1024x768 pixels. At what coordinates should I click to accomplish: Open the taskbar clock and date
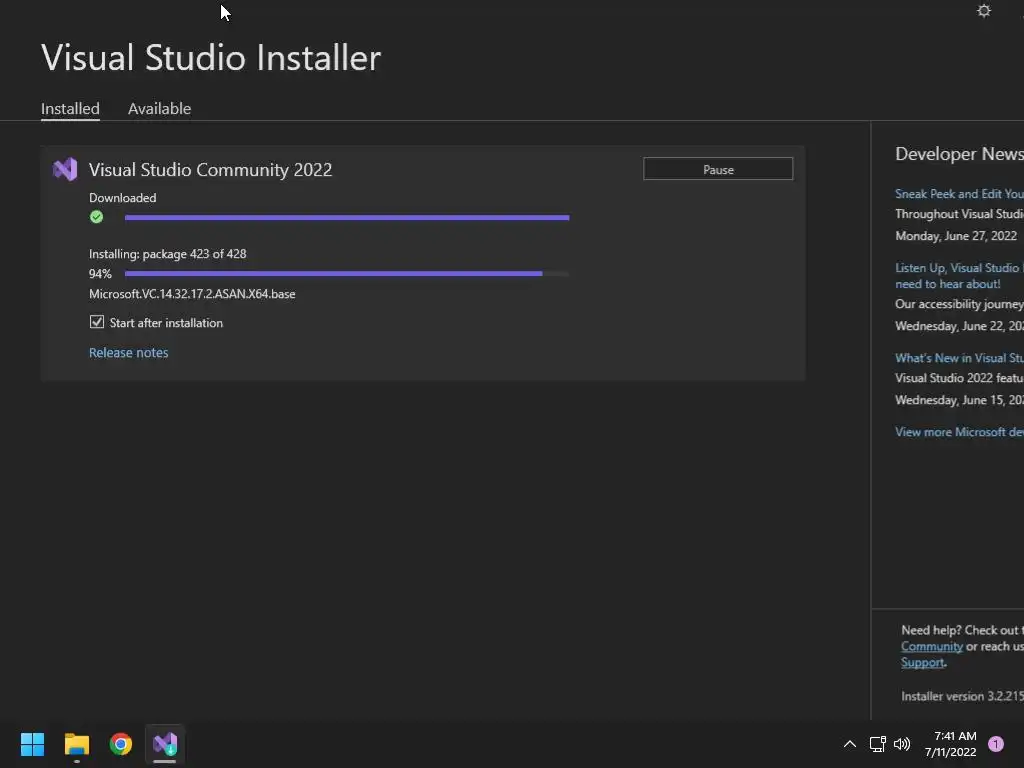(x=950, y=744)
